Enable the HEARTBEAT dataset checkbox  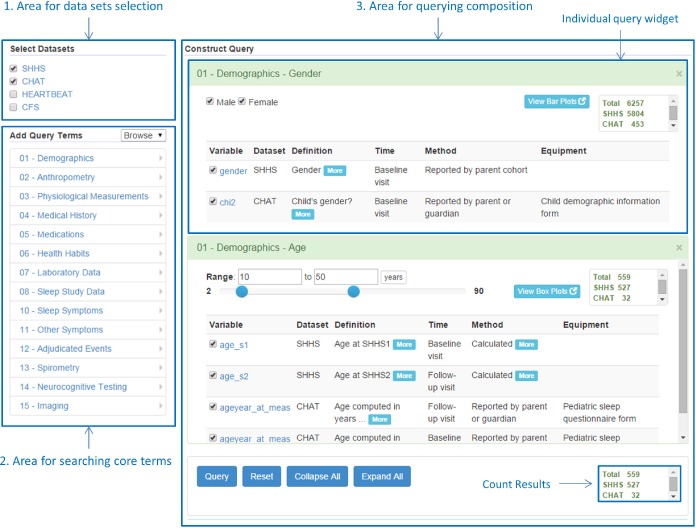[13, 94]
